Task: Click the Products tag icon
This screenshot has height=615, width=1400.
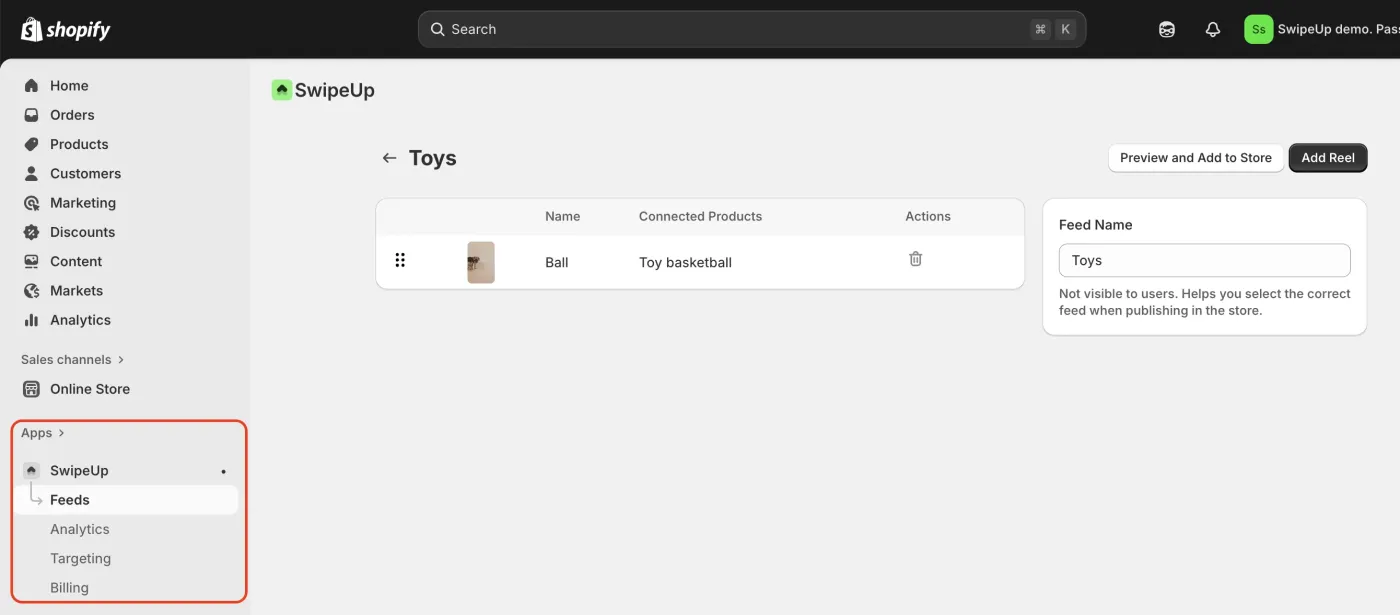Action: tap(32, 144)
